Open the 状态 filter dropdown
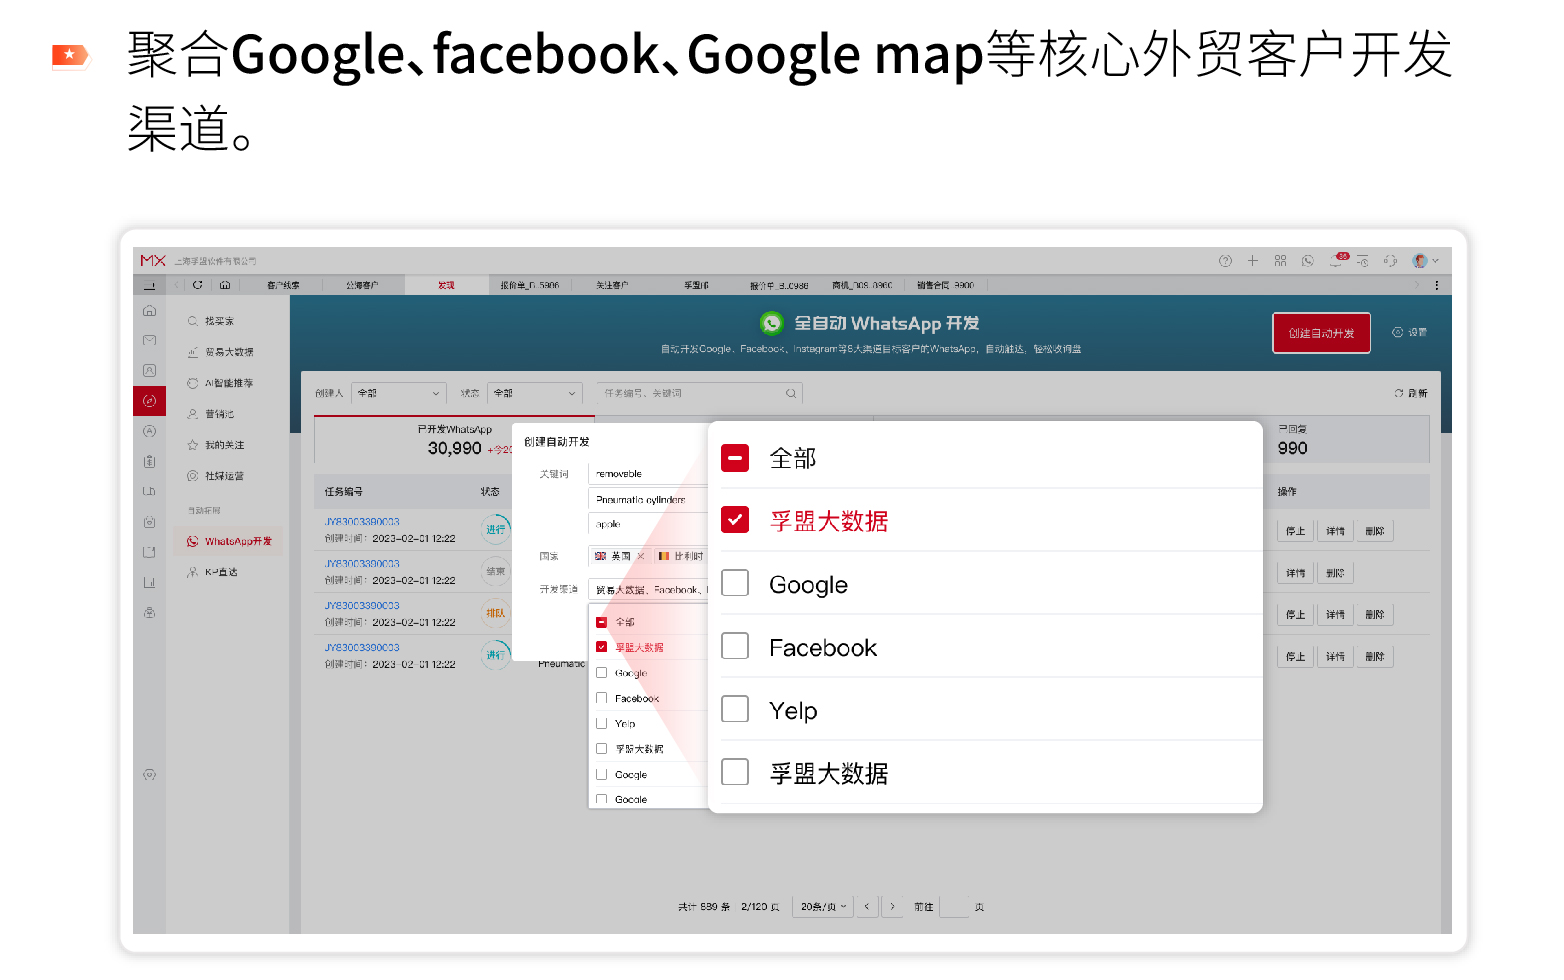Viewport: 1564px width, 980px height. tap(534, 393)
